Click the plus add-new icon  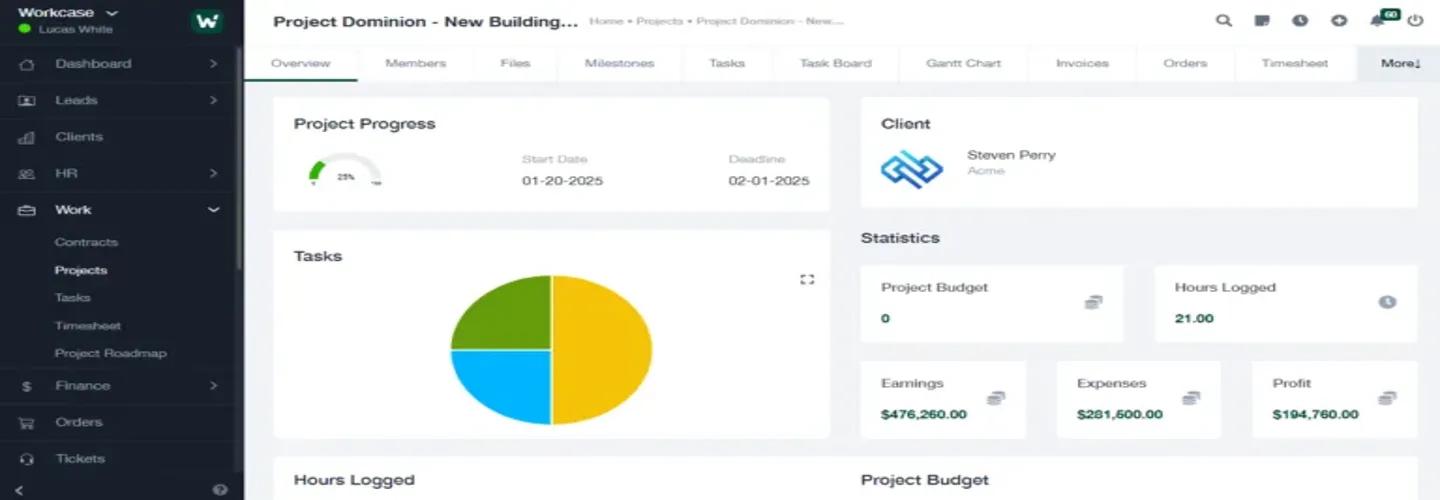tap(1339, 20)
